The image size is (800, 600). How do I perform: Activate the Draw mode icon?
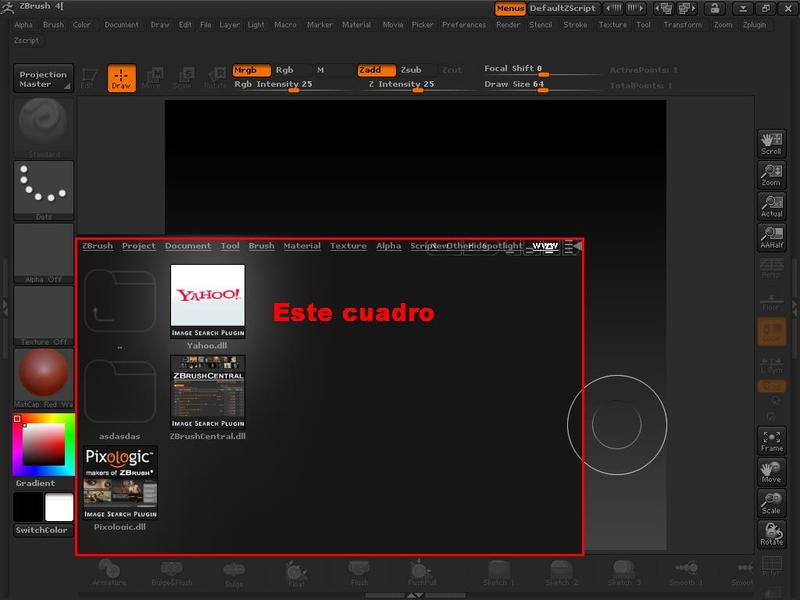tap(121, 78)
